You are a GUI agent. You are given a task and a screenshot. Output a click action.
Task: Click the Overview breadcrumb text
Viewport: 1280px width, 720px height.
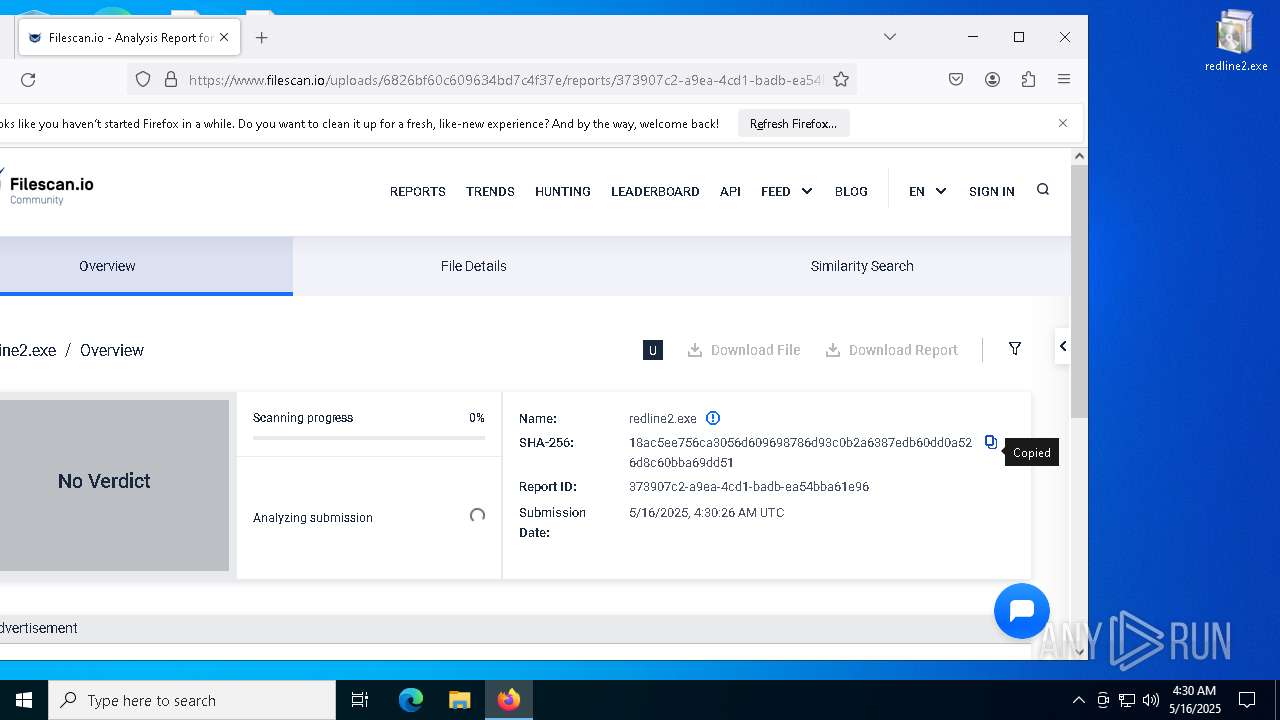(112, 350)
